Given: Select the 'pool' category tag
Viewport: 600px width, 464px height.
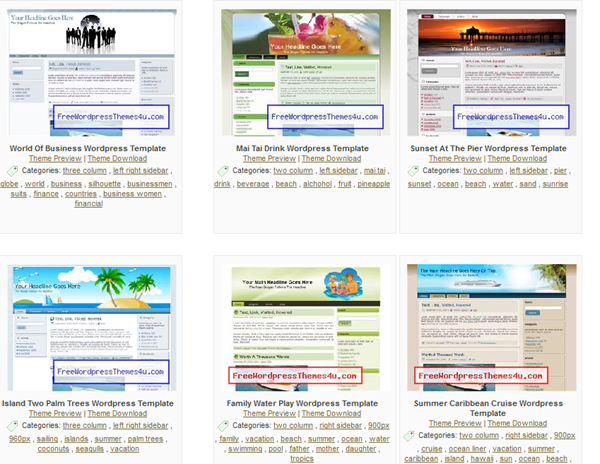Looking at the screenshot, I should click(276, 449).
